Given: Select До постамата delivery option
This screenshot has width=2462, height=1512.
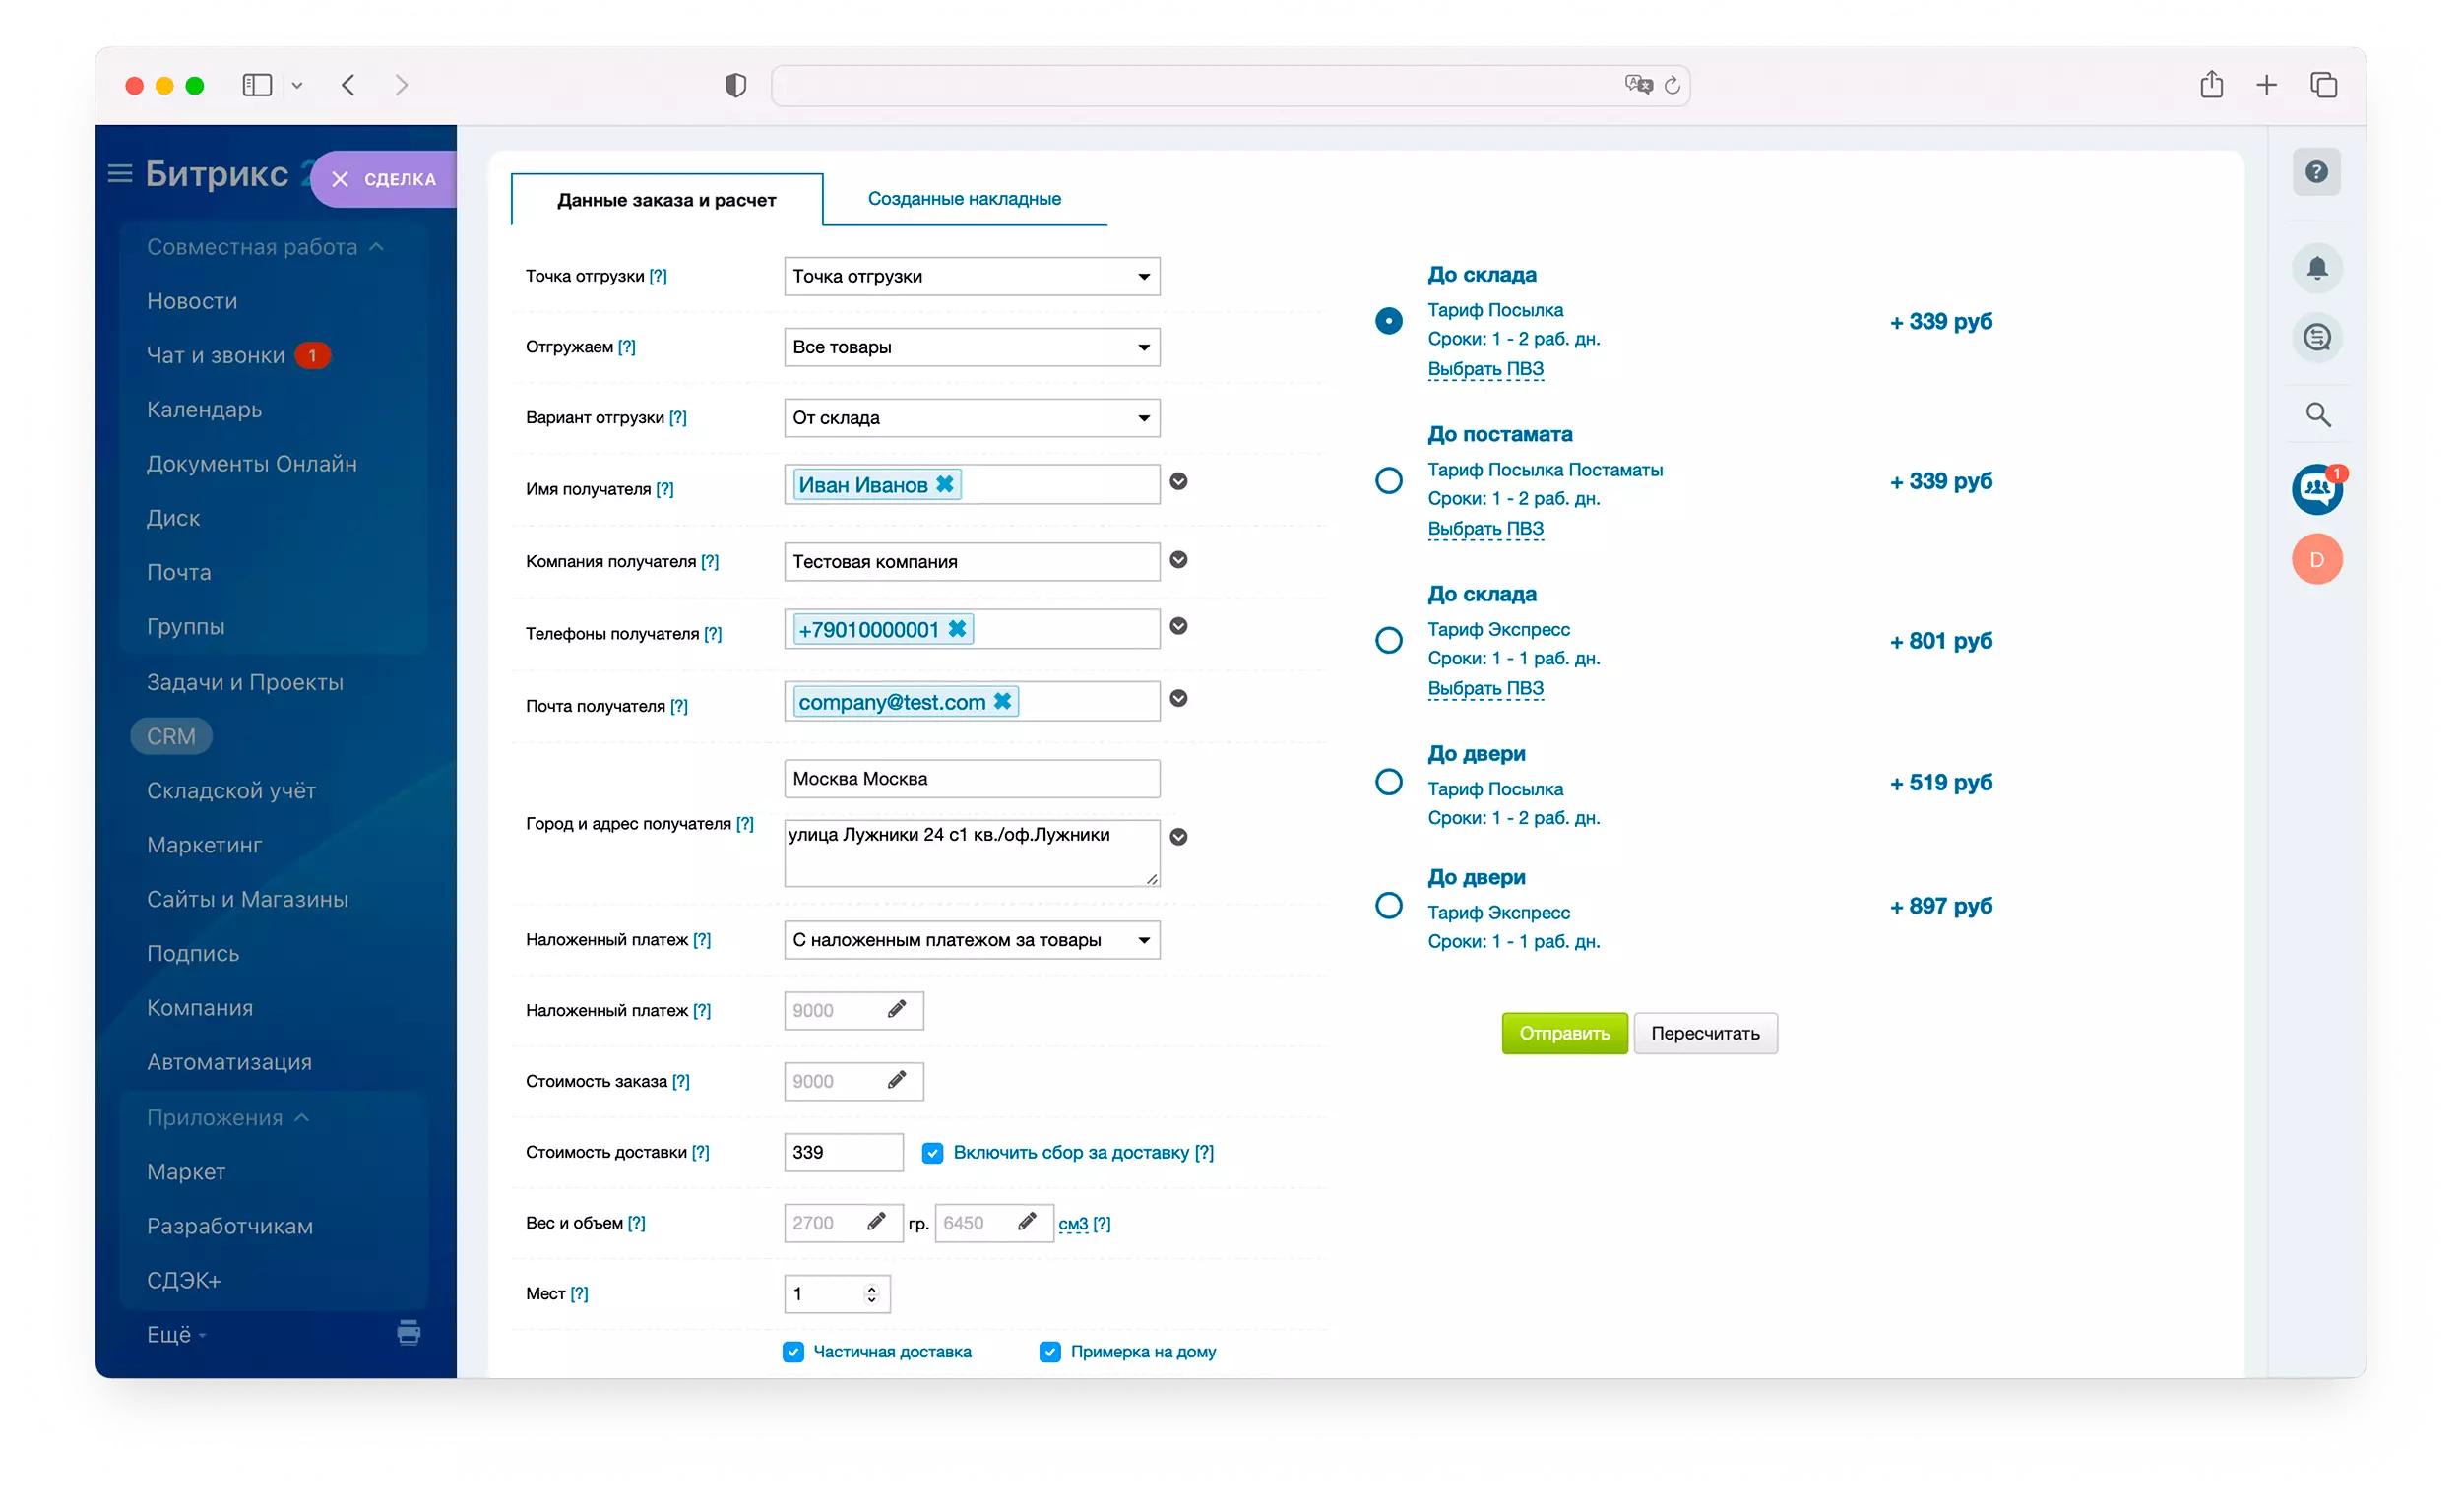Looking at the screenshot, I should coord(1391,481).
